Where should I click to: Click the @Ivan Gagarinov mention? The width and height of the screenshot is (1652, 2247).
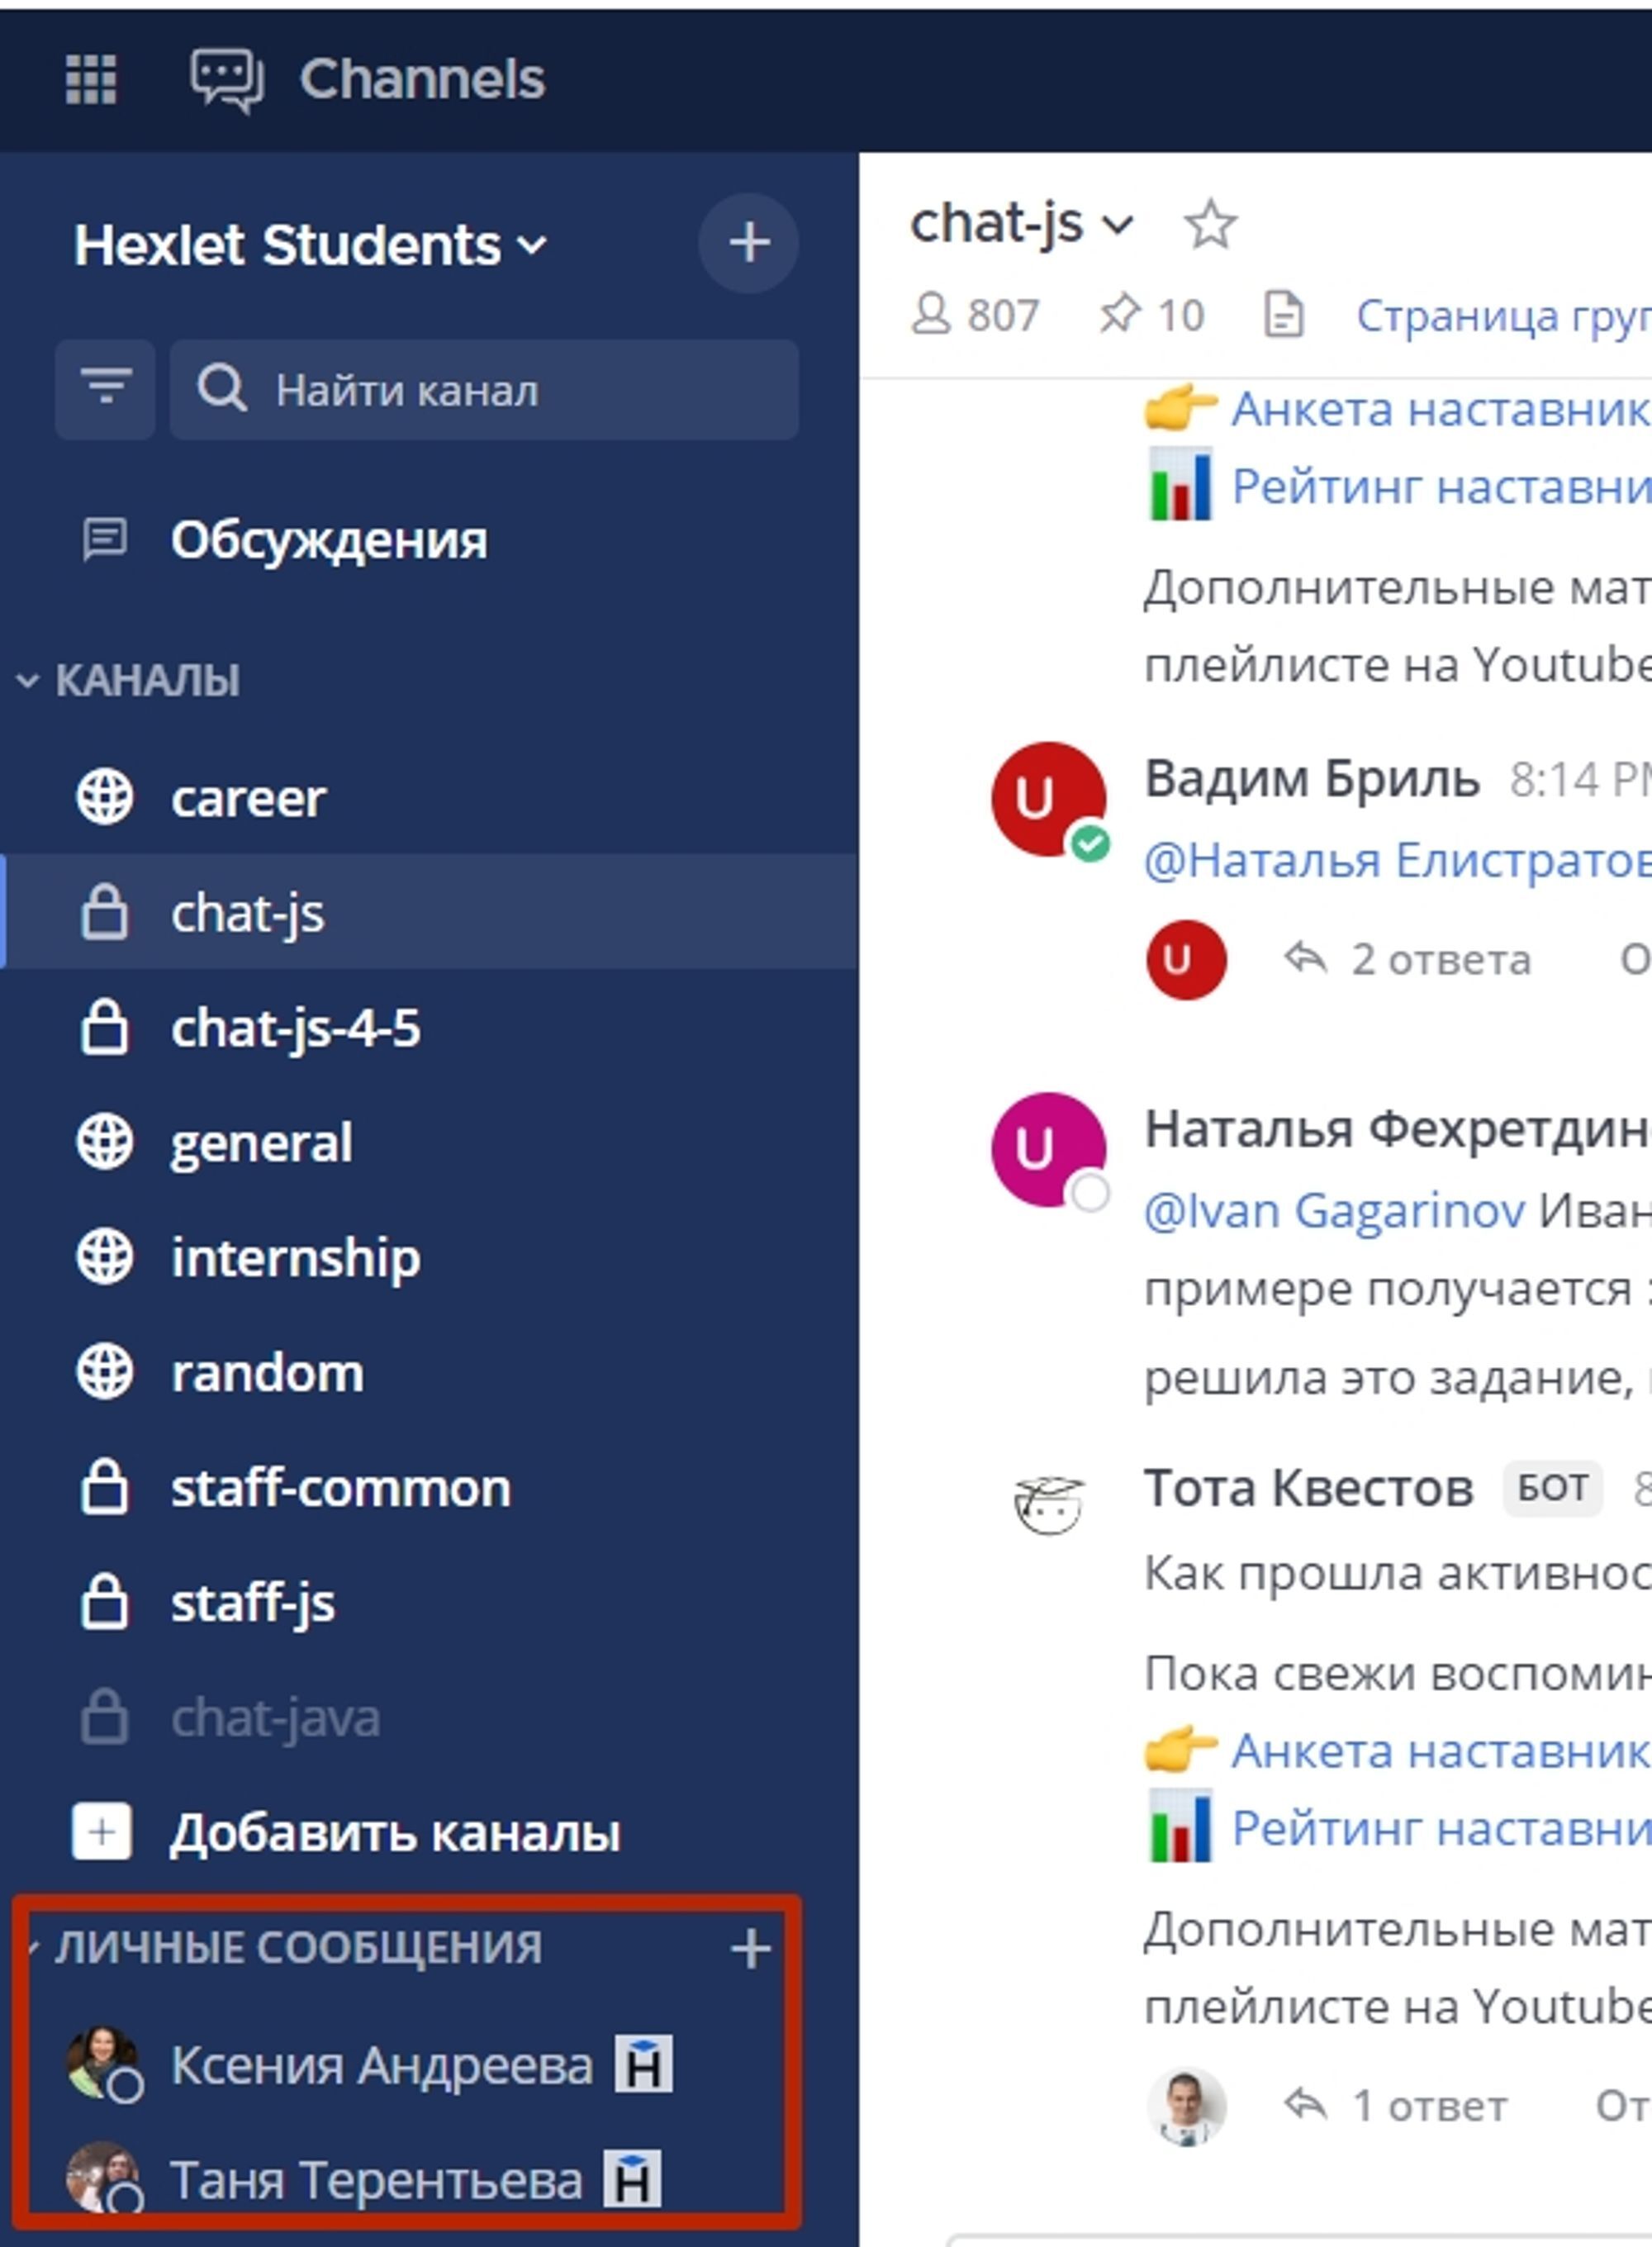pyautogui.click(x=1335, y=1211)
